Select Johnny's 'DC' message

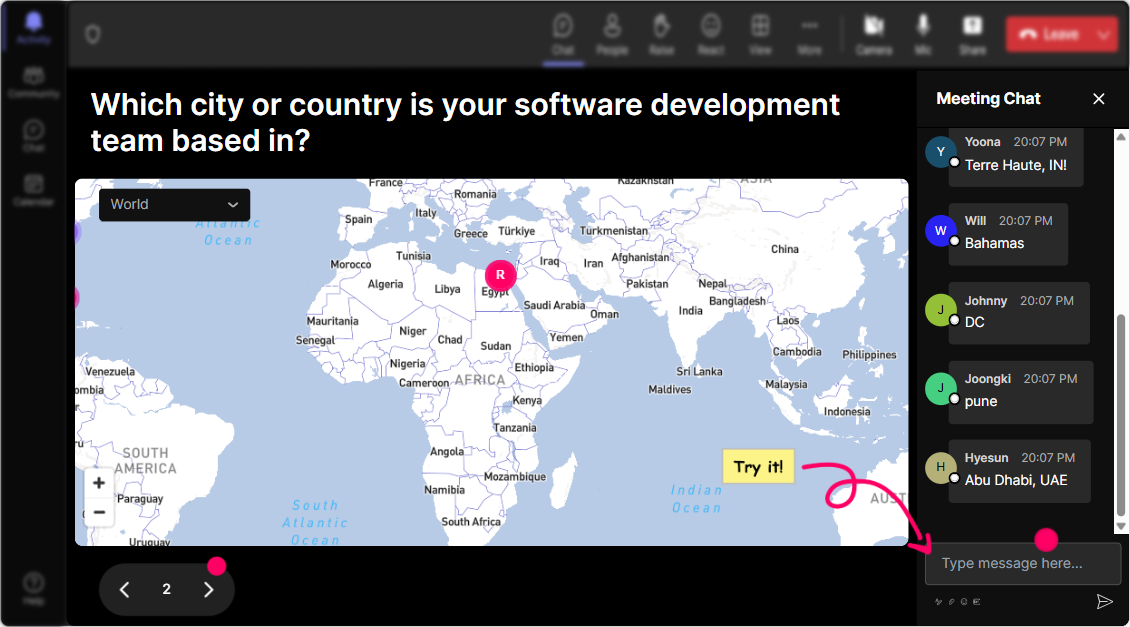coord(974,322)
